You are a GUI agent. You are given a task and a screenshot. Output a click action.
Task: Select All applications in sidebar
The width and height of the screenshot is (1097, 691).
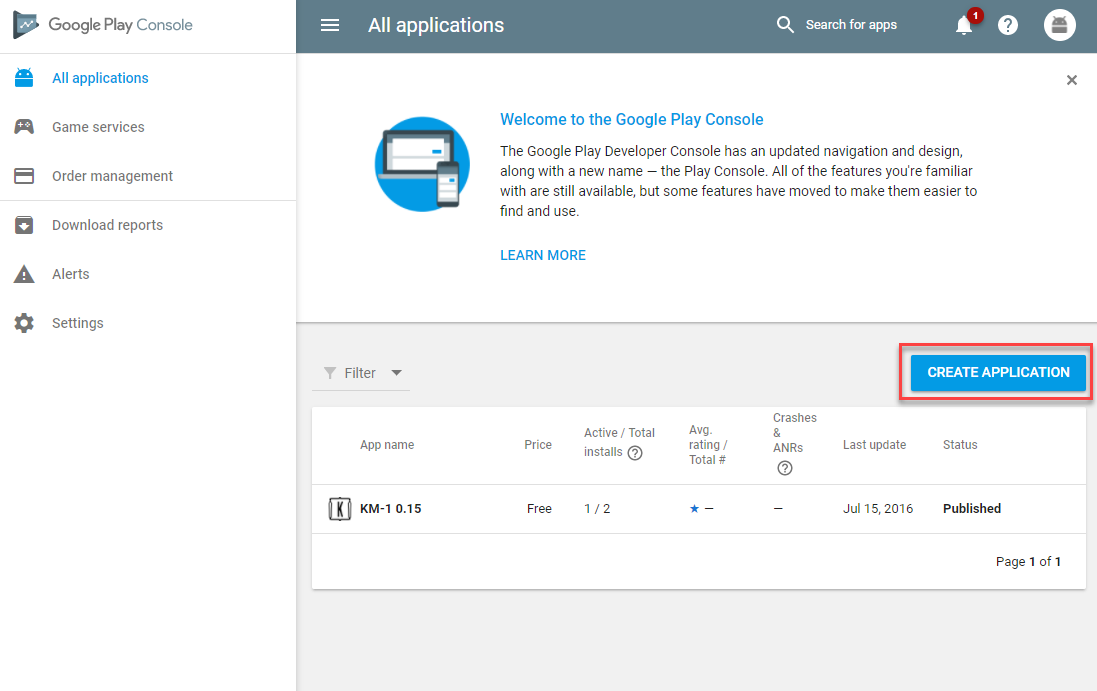100,78
